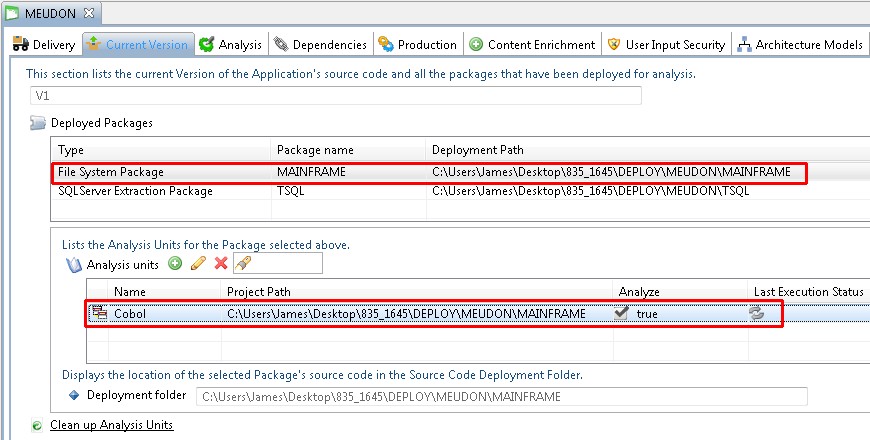Open the Dependencies tab
870x440 pixels.
pos(320,44)
